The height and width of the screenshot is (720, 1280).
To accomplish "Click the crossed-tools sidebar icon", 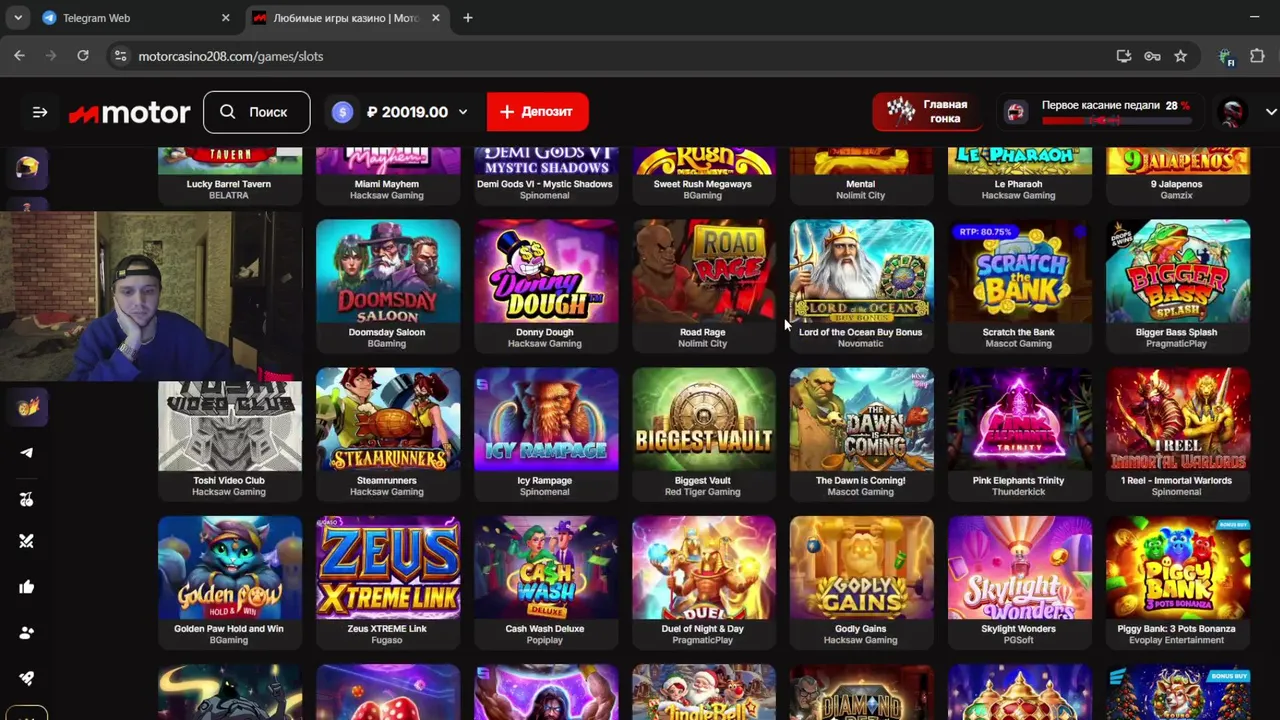I will [27, 541].
